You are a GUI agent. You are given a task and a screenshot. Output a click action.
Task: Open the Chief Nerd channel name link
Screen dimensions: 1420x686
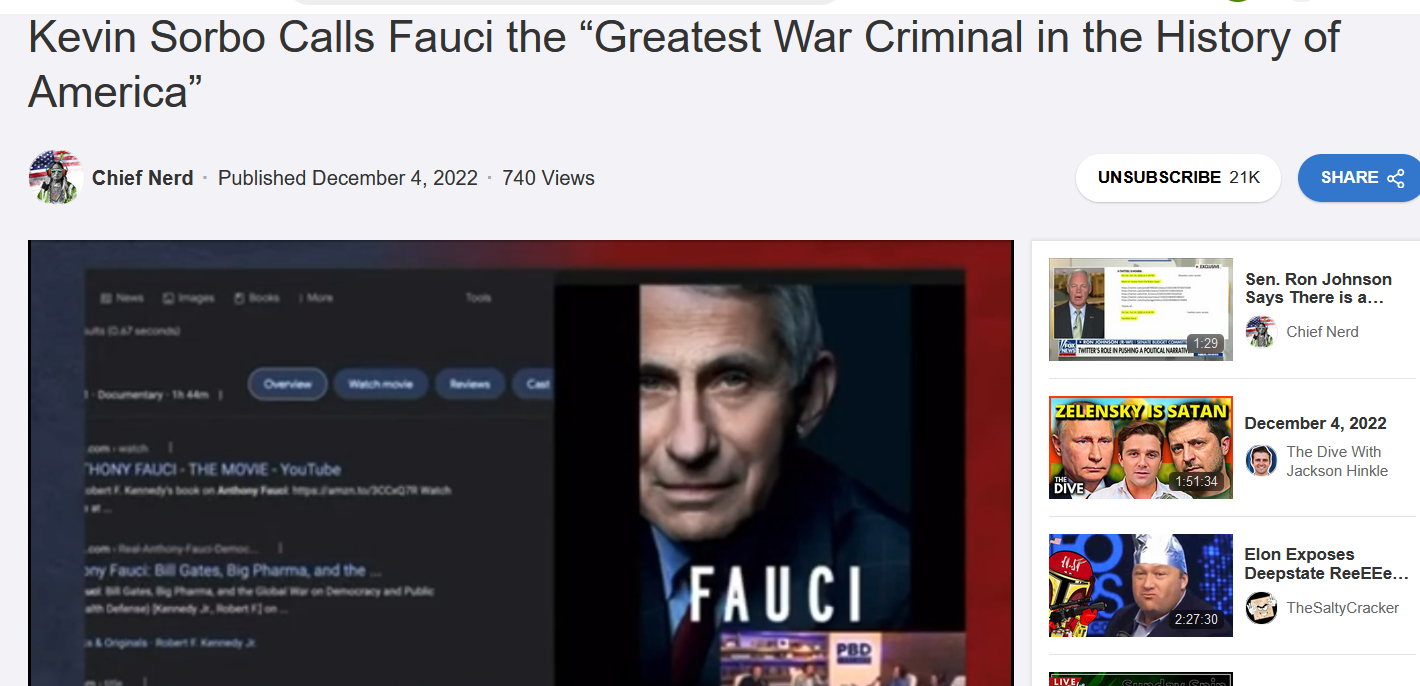pos(143,178)
